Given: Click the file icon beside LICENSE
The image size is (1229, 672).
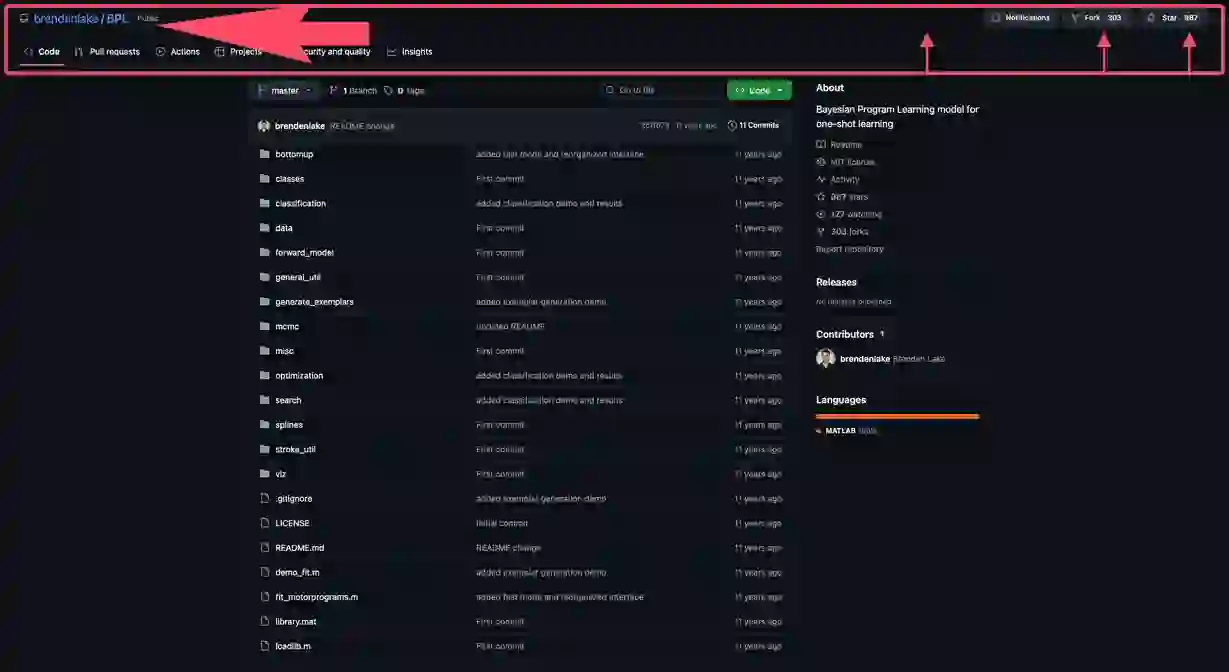Looking at the screenshot, I should 264,523.
